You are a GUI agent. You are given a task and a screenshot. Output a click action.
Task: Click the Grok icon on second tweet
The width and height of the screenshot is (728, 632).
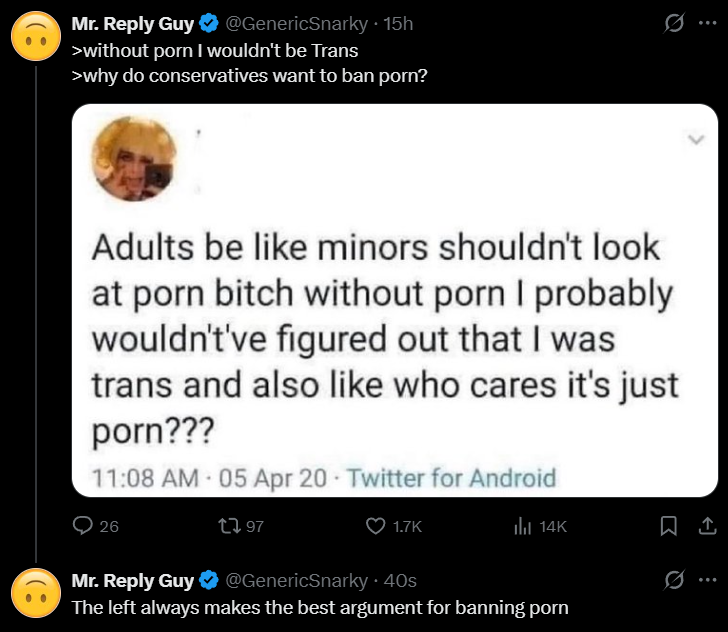coord(672,581)
